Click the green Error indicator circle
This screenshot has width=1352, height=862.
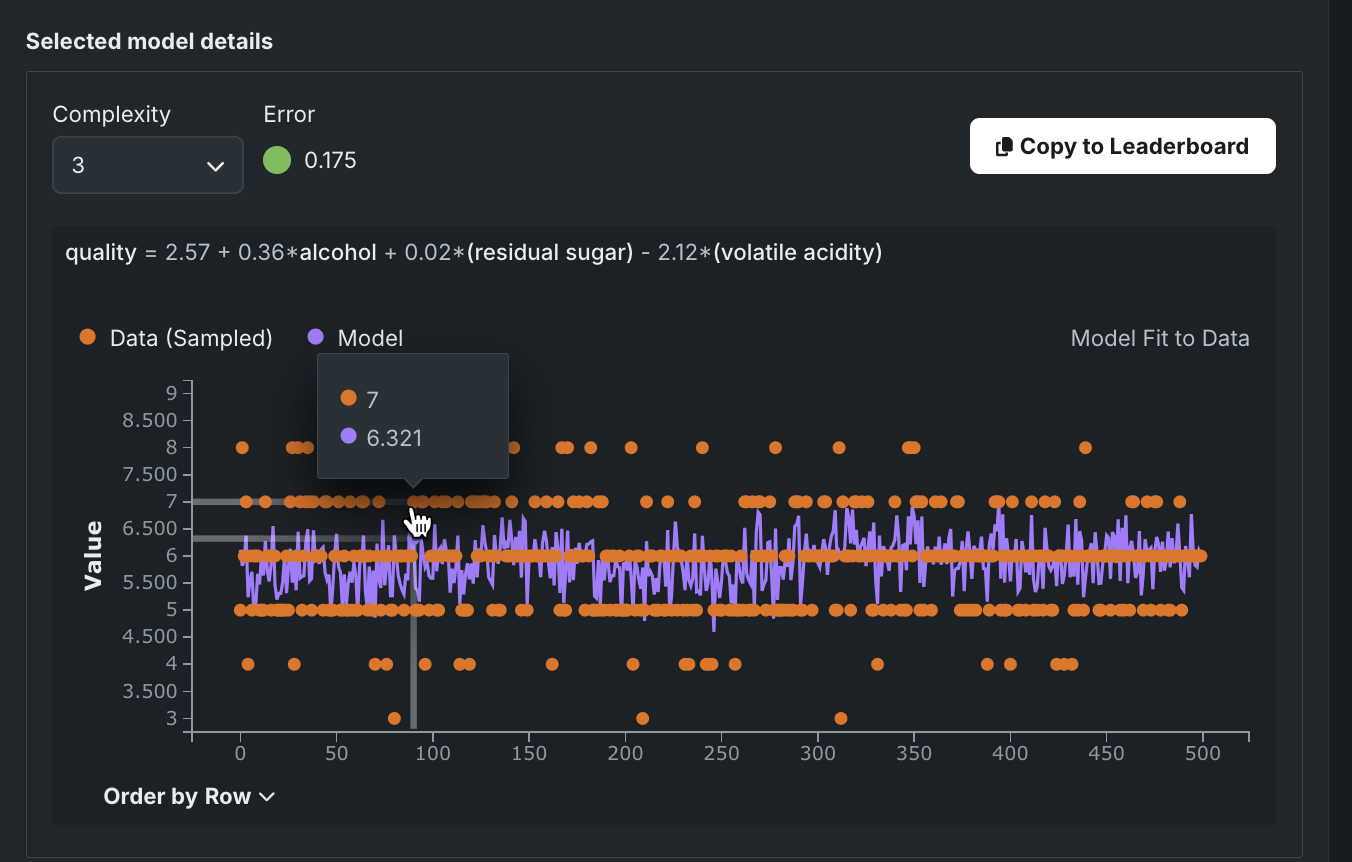tap(277, 160)
